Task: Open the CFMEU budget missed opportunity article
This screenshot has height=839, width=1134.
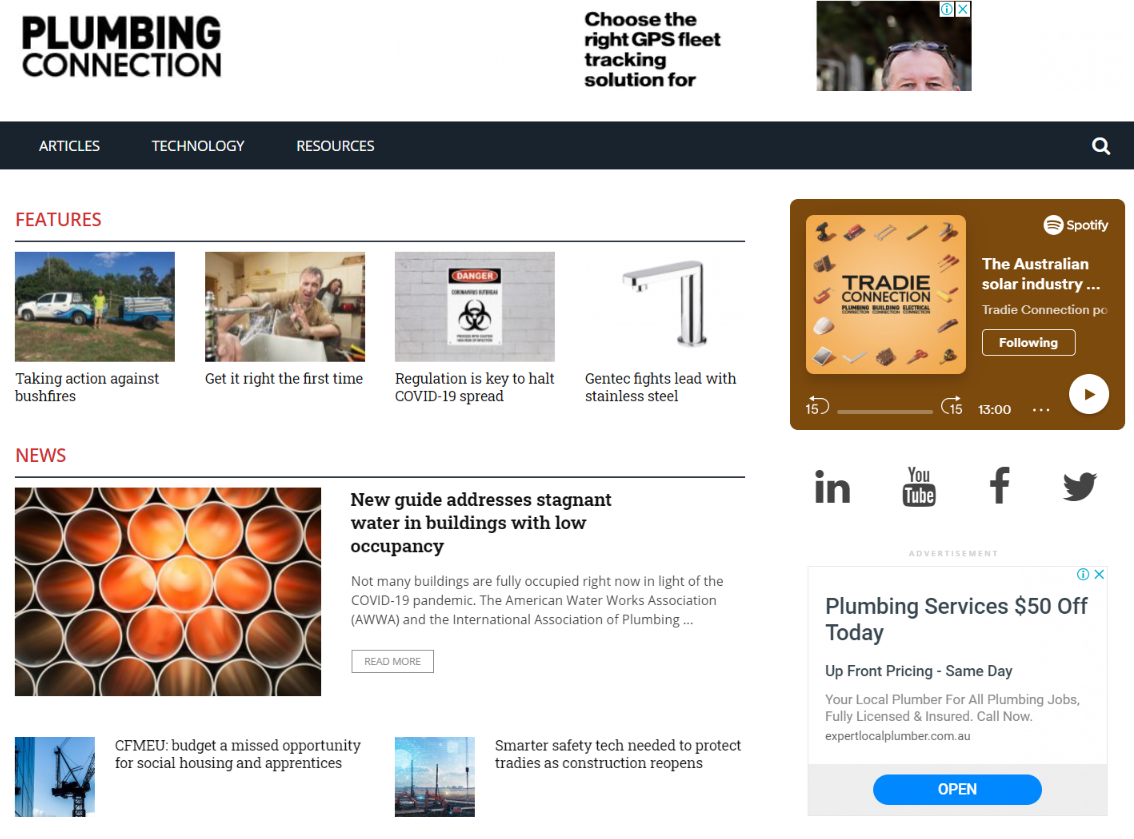Action: [x=237, y=754]
